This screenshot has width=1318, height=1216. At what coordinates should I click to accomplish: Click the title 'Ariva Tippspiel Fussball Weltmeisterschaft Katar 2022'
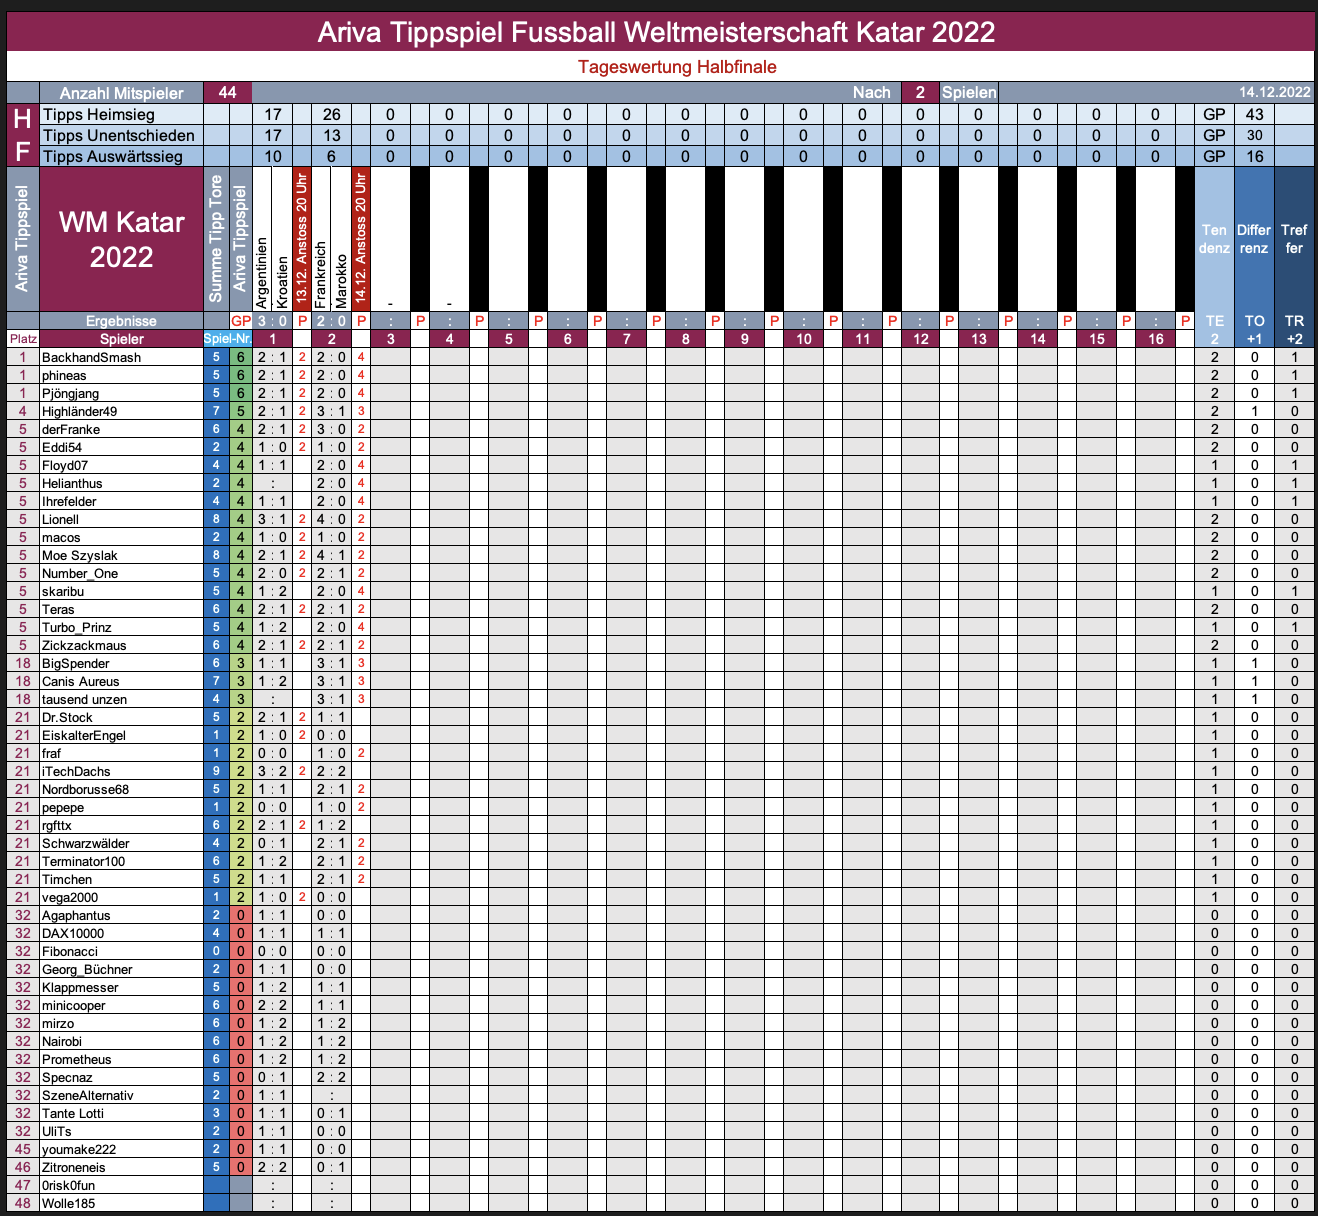click(657, 32)
